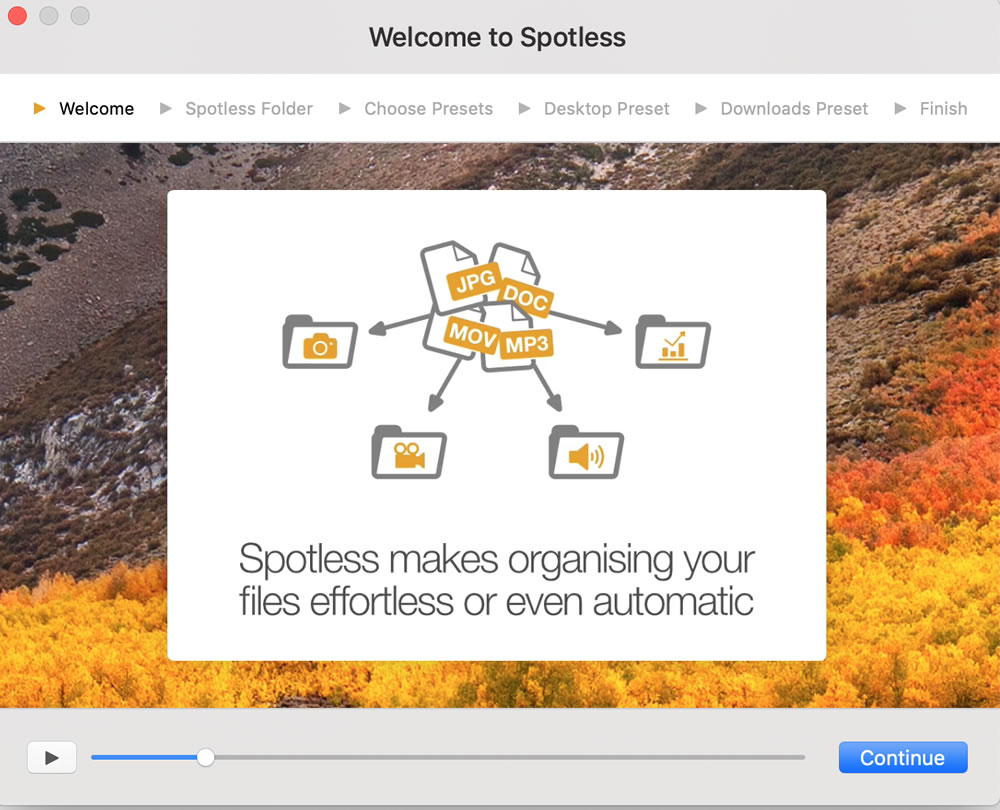The width and height of the screenshot is (1000, 810).
Task: Click the MOV file label
Action: click(x=472, y=334)
